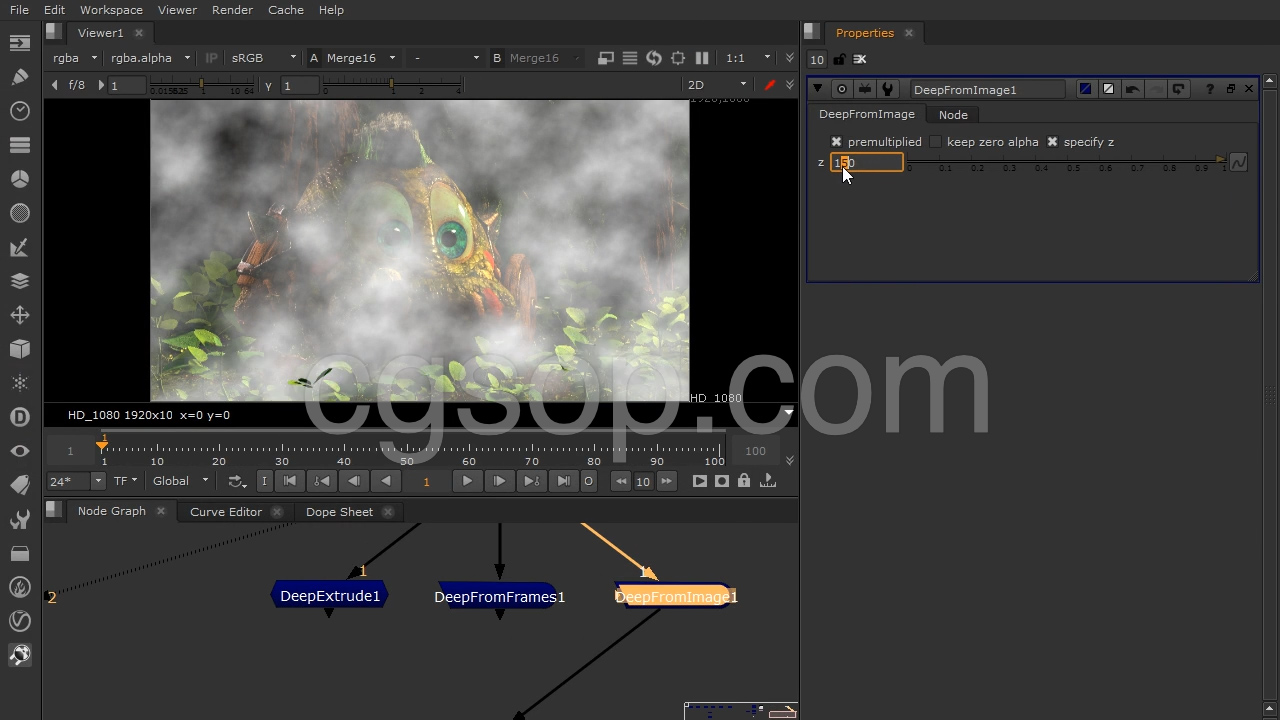Toggle the viewer region-of-interest icon

click(678, 58)
